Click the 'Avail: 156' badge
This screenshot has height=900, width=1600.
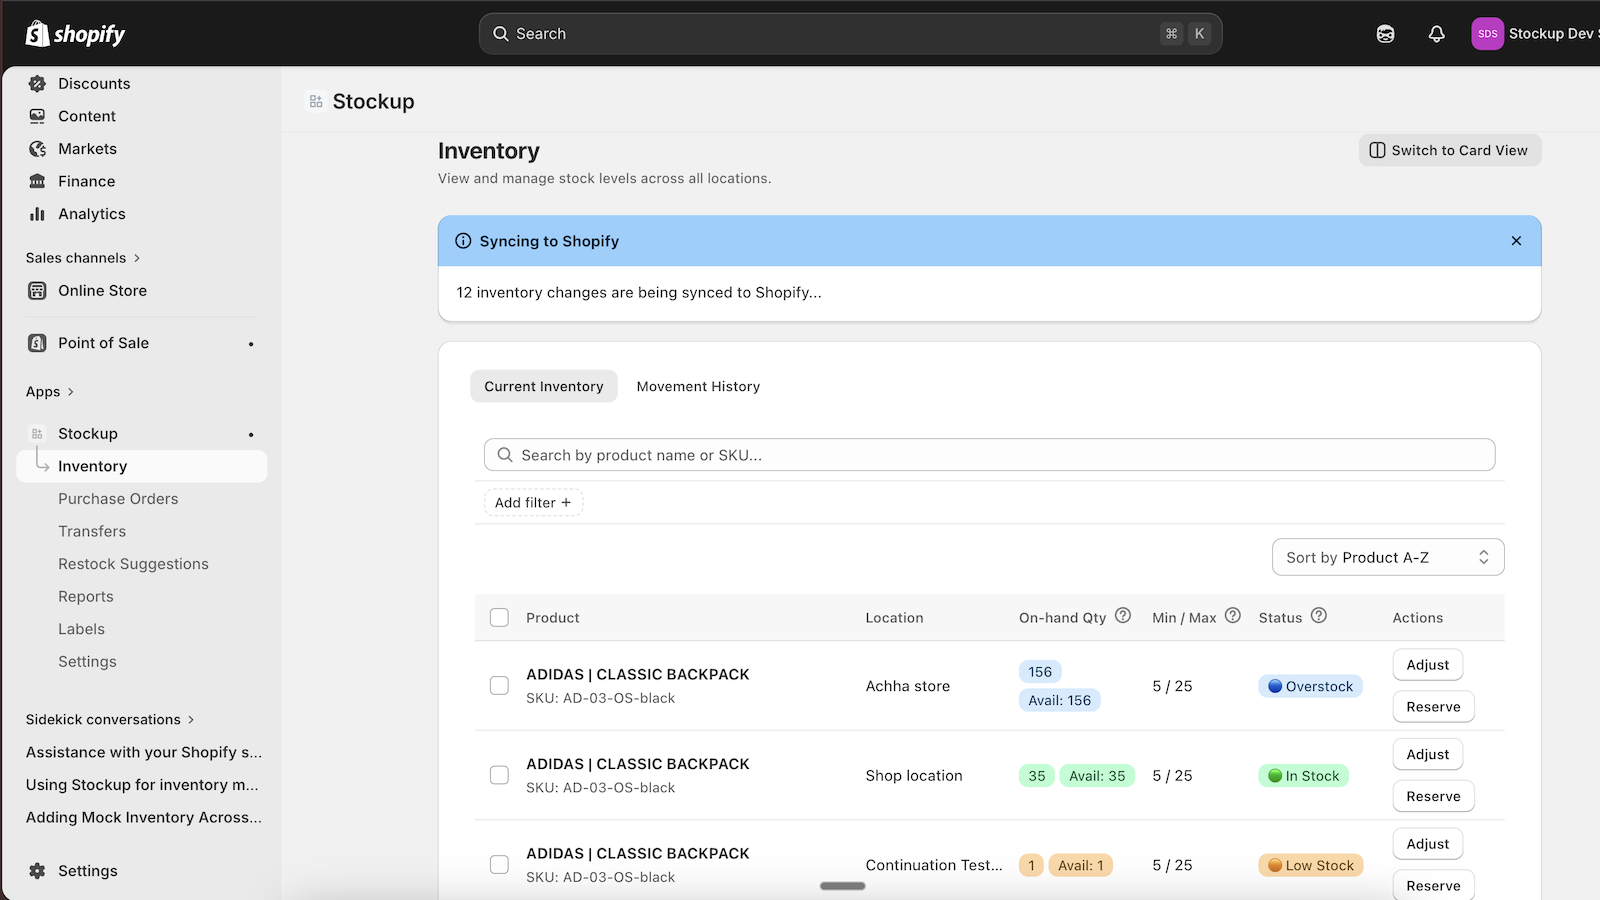(x=1060, y=701)
